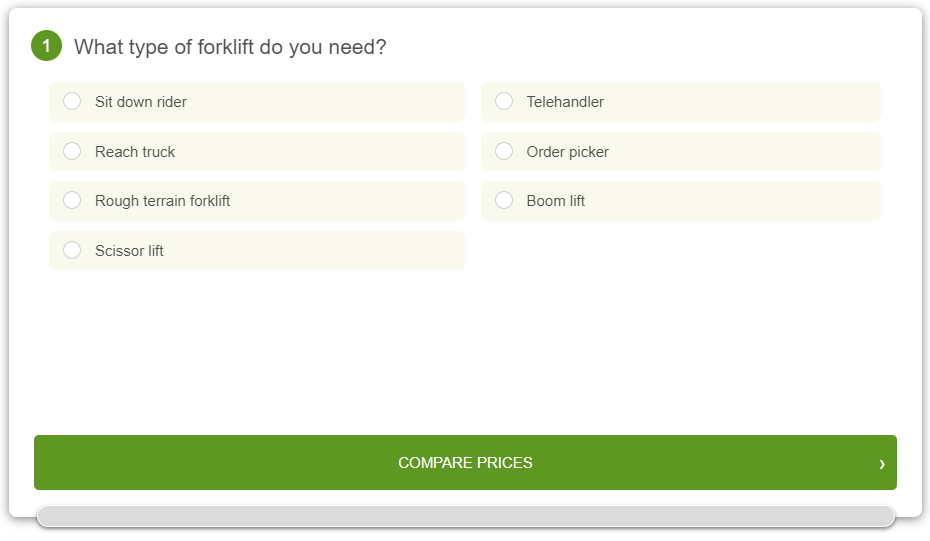
Task: Click the green step number 1 badge
Action: [x=46, y=46]
